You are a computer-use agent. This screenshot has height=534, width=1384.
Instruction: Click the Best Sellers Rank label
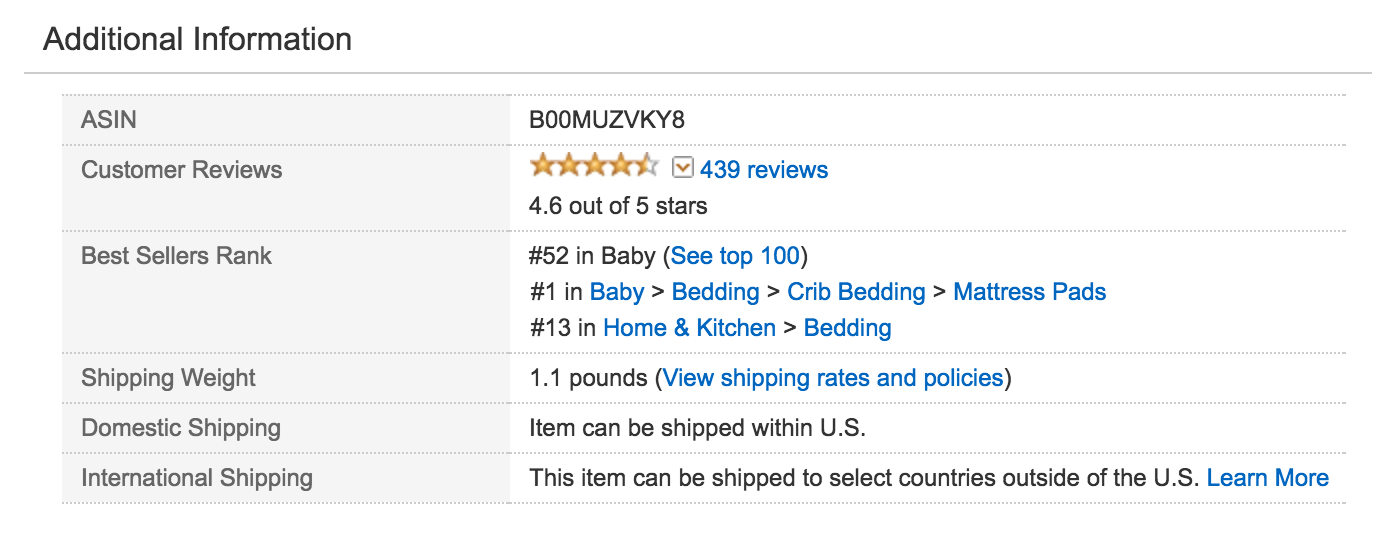coord(176,256)
